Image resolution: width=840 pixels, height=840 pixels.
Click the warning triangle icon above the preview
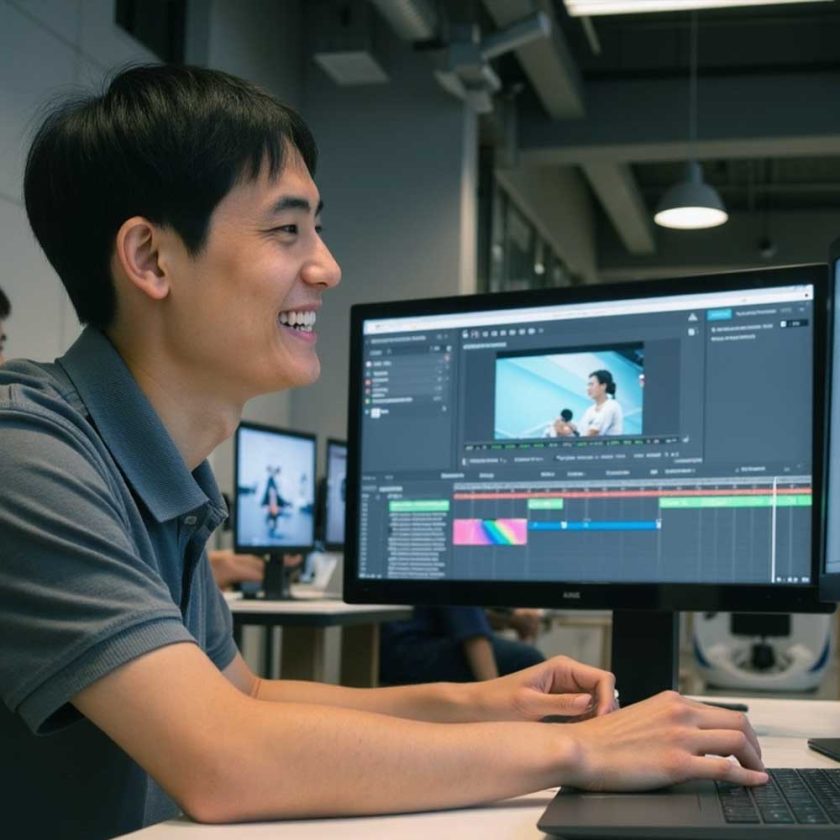pos(692,317)
